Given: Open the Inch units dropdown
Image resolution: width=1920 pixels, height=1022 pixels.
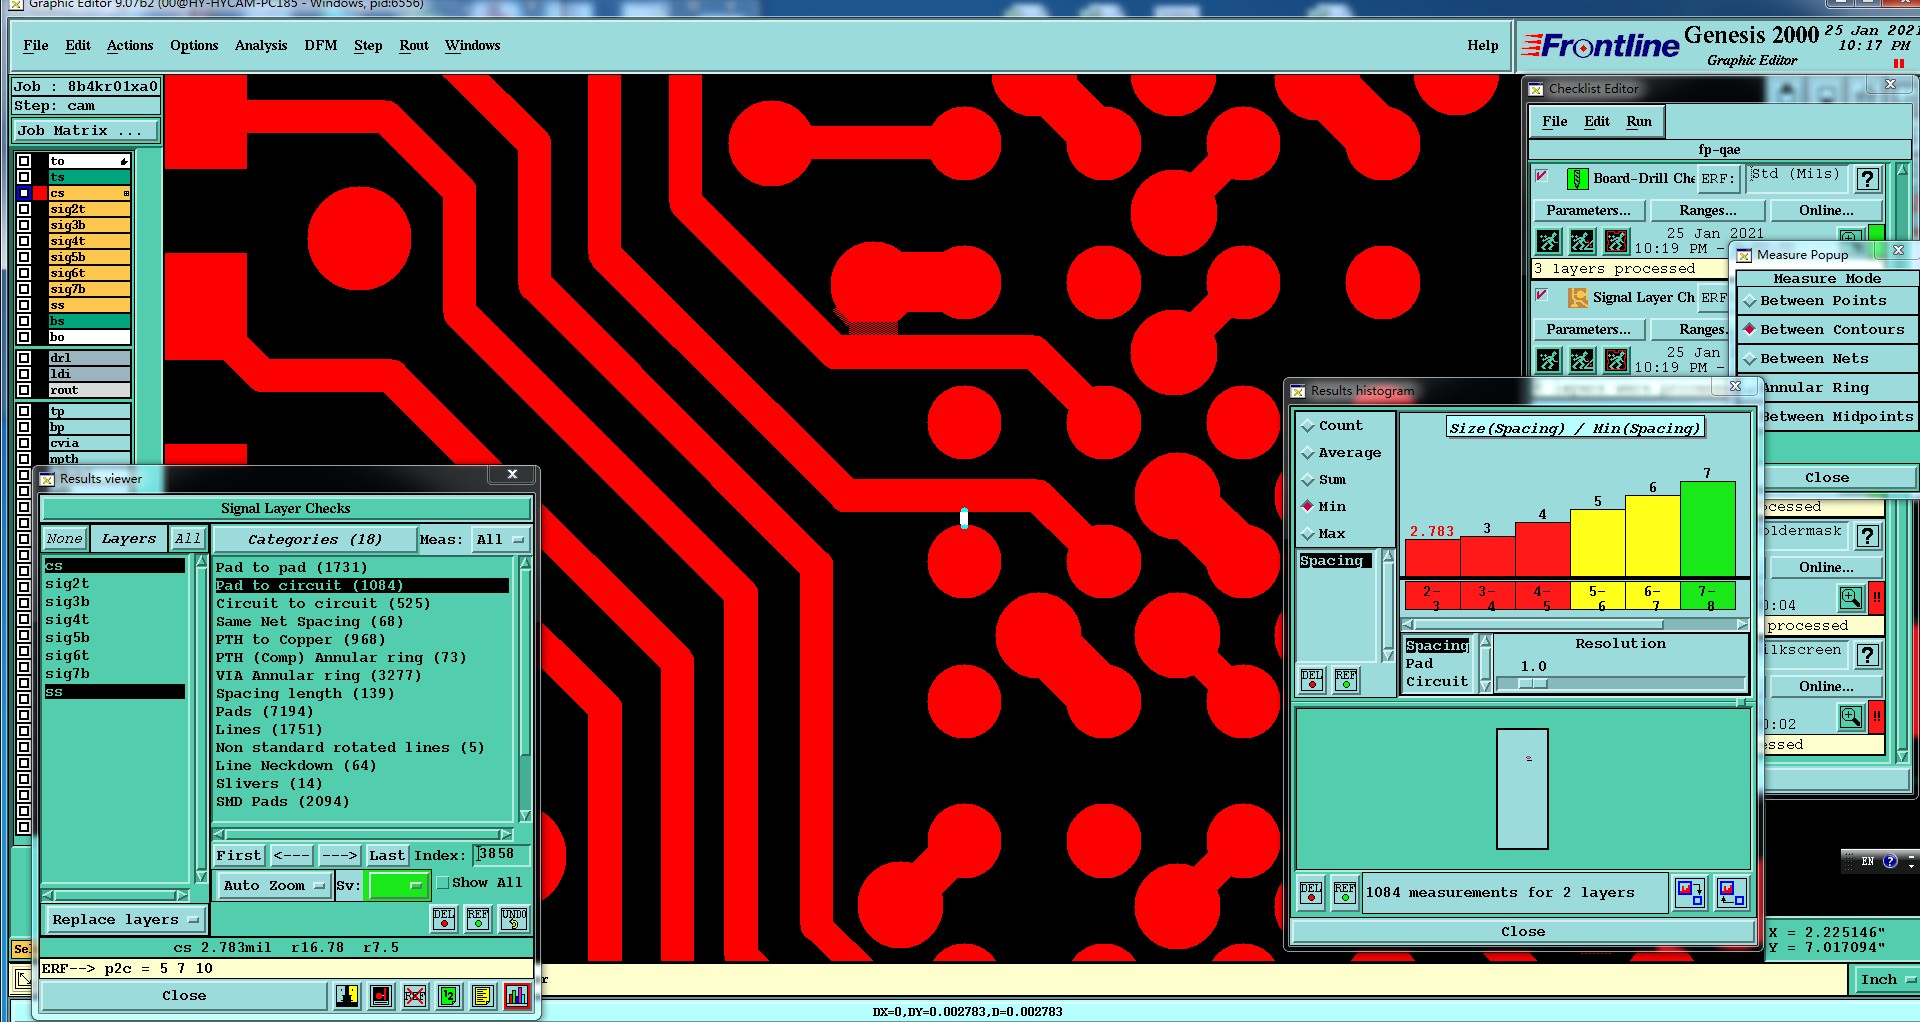Looking at the screenshot, I should click(1887, 980).
